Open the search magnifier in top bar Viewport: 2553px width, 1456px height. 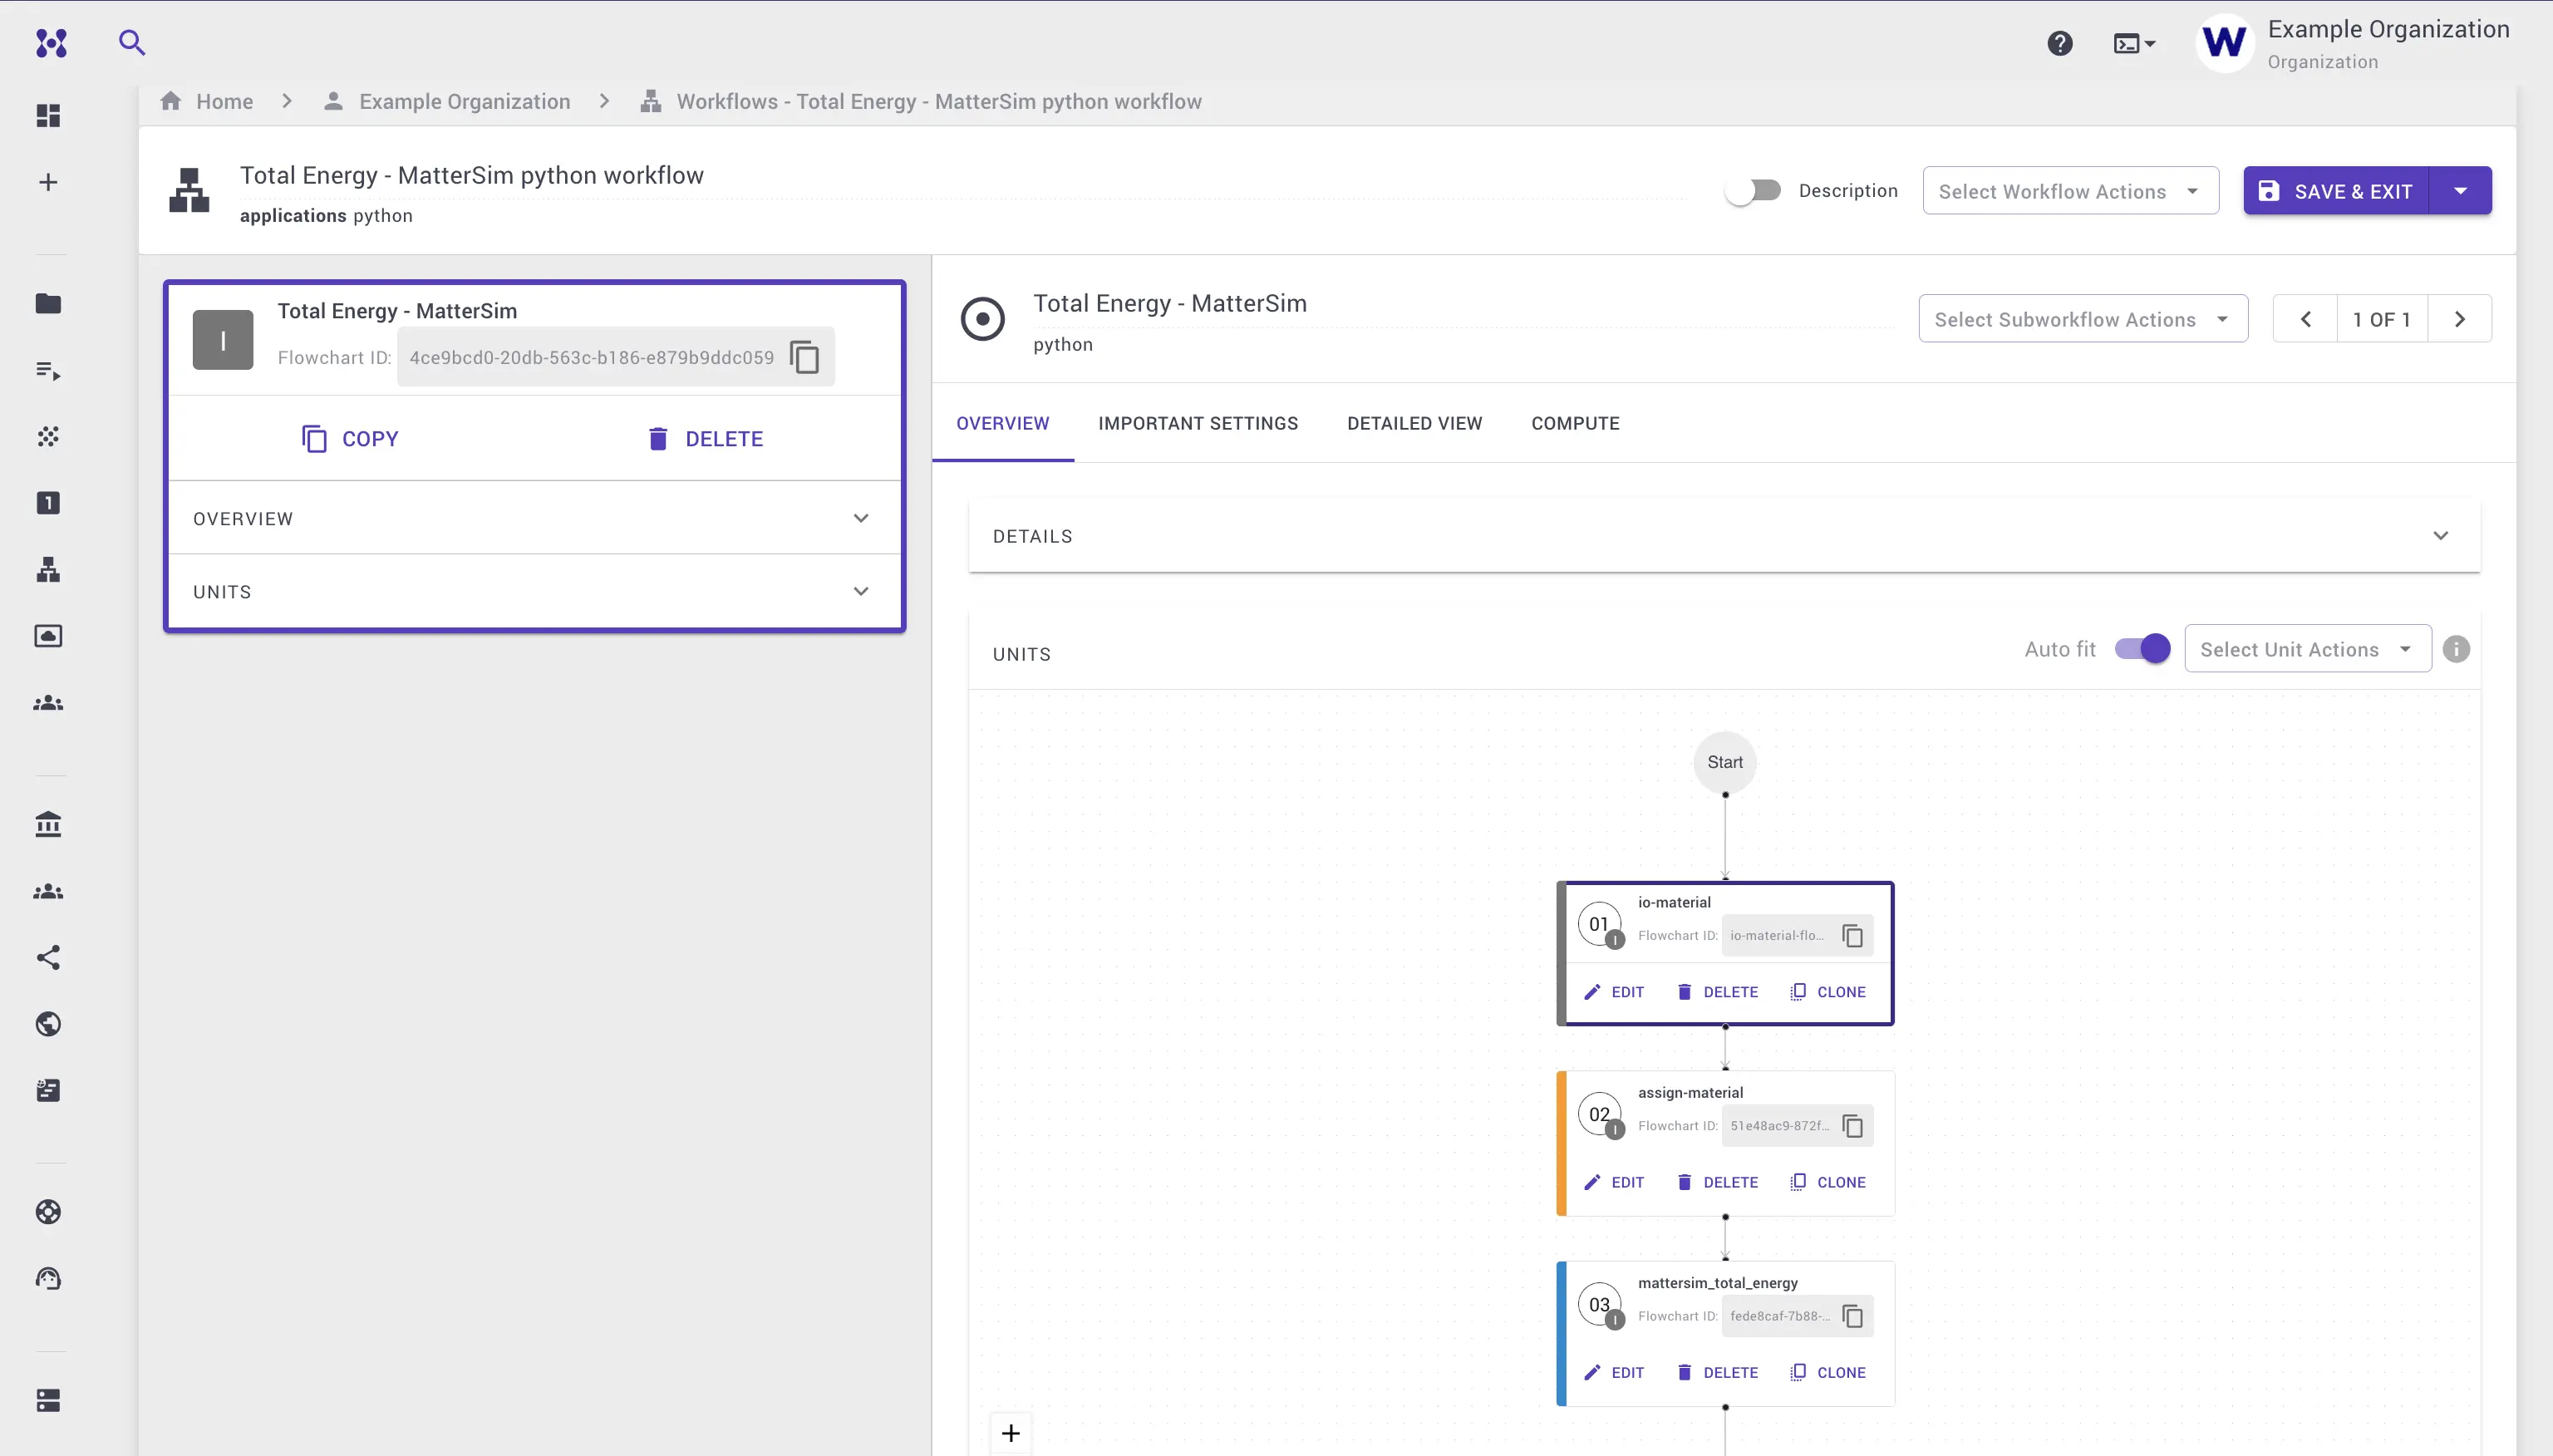coord(132,43)
